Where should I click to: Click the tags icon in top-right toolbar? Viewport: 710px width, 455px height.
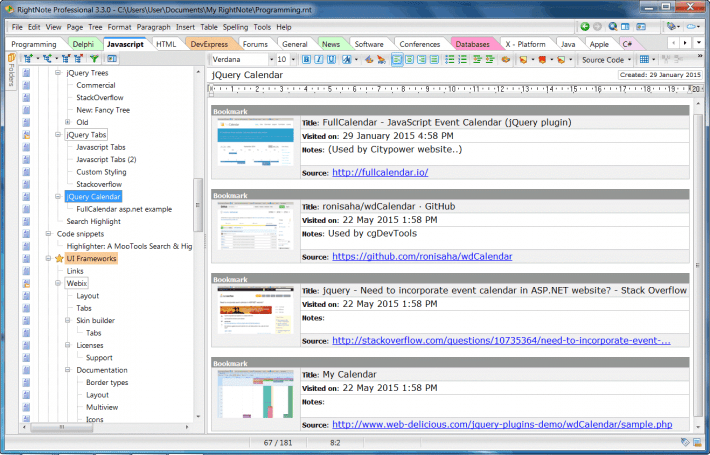tap(671, 27)
